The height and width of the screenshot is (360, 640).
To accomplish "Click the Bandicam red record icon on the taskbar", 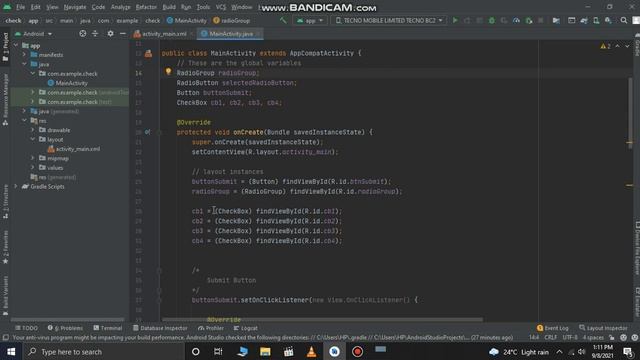I will [x=358, y=351].
